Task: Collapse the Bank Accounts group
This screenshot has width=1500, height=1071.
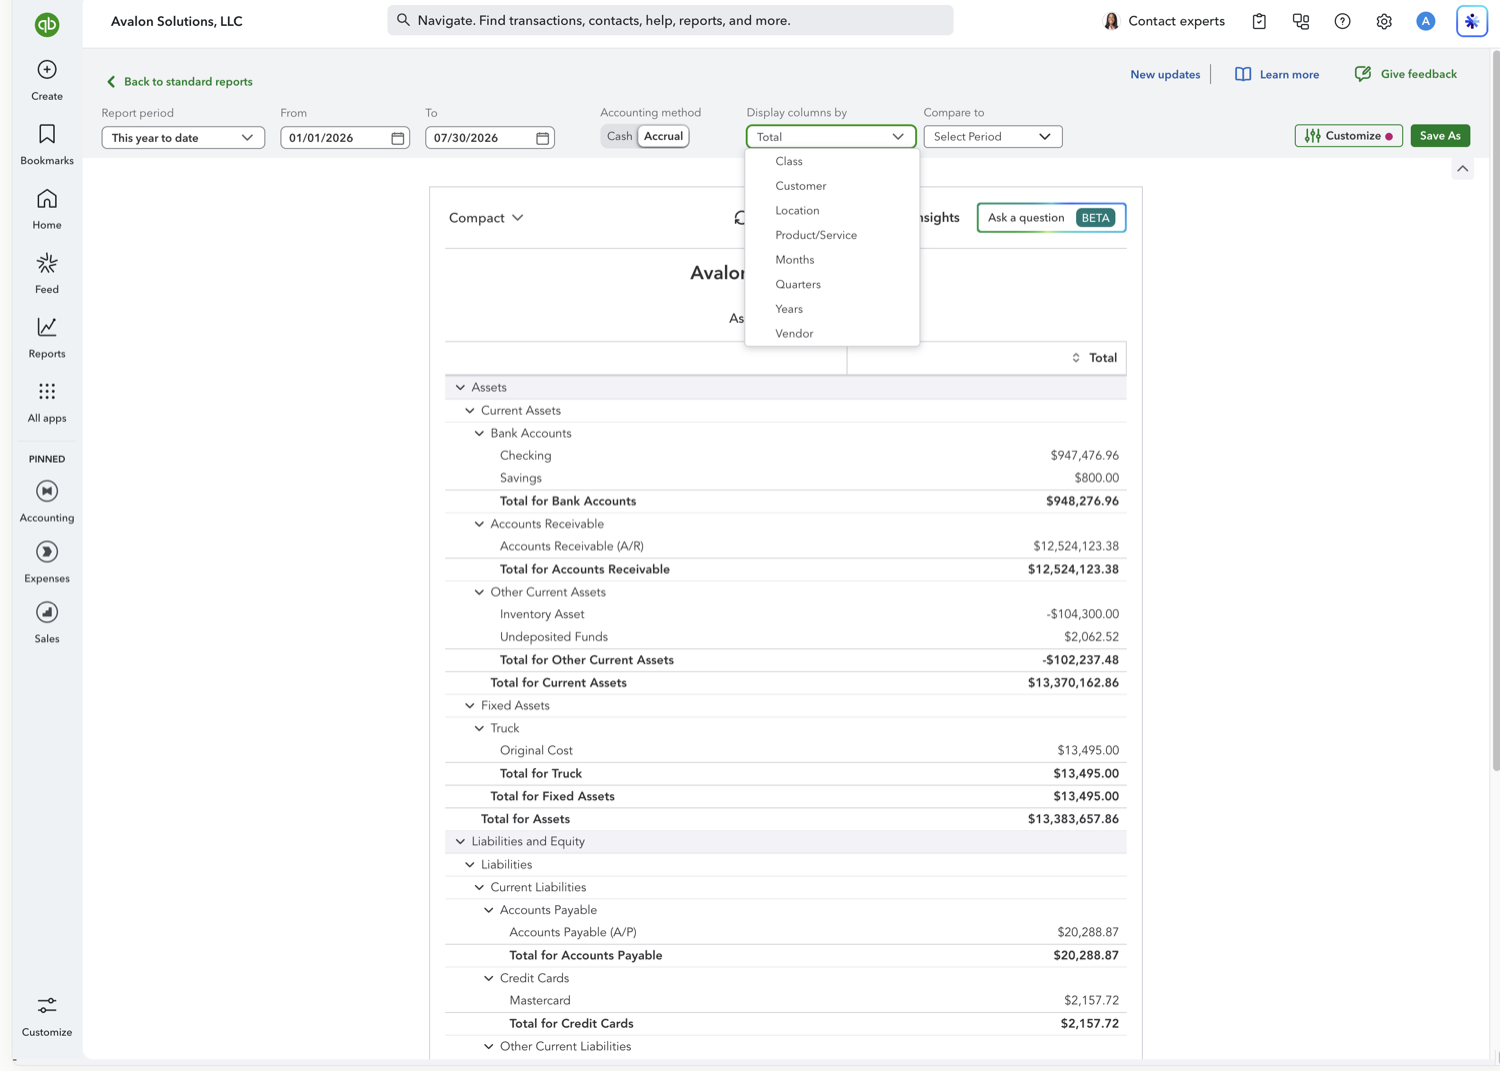Action: [479, 433]
